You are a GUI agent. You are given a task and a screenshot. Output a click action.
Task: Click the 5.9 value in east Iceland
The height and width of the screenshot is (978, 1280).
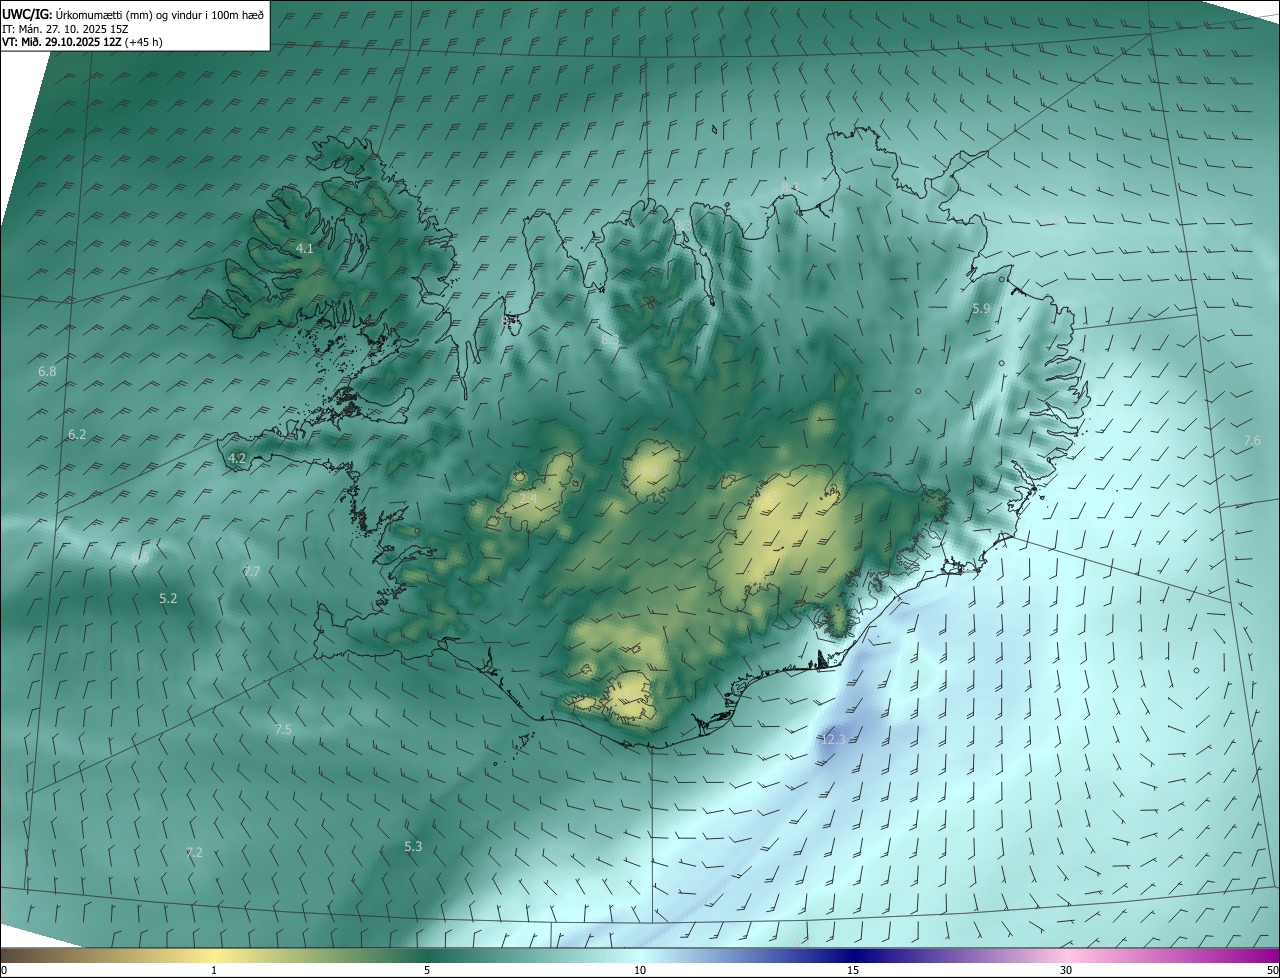coord(981,309)
